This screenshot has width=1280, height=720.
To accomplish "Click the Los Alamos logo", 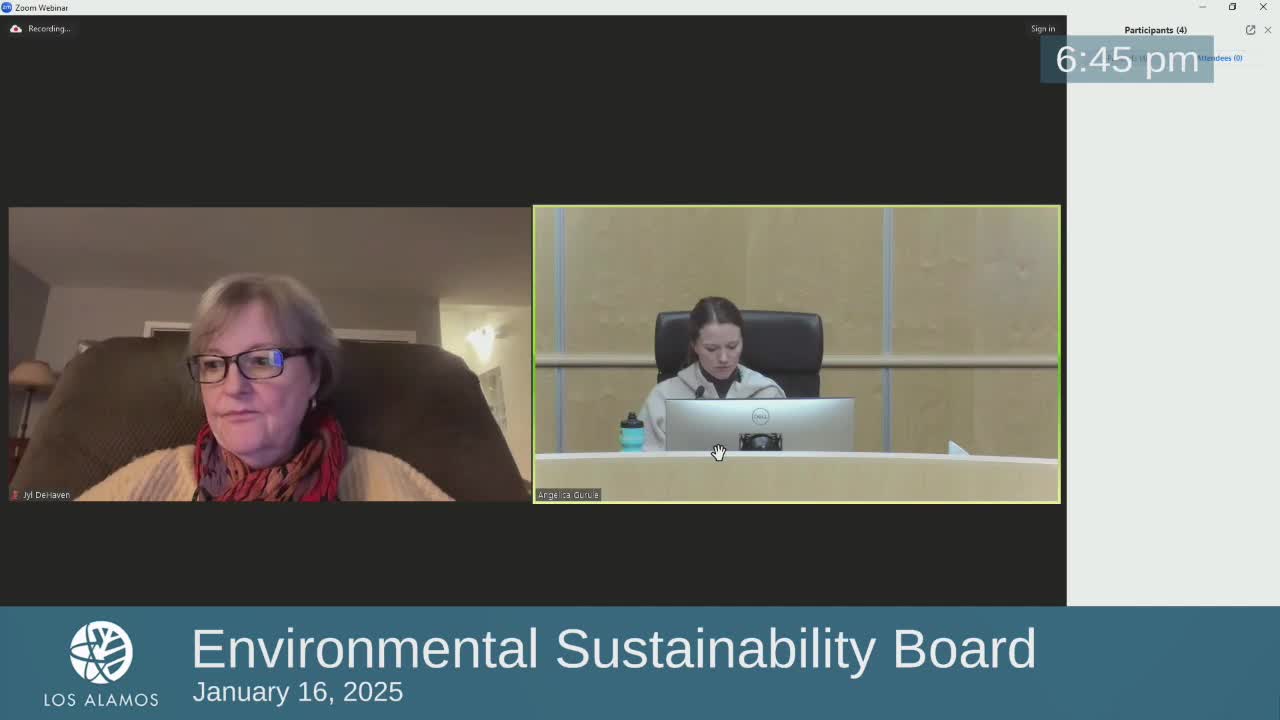I will (x=101, y=664).
